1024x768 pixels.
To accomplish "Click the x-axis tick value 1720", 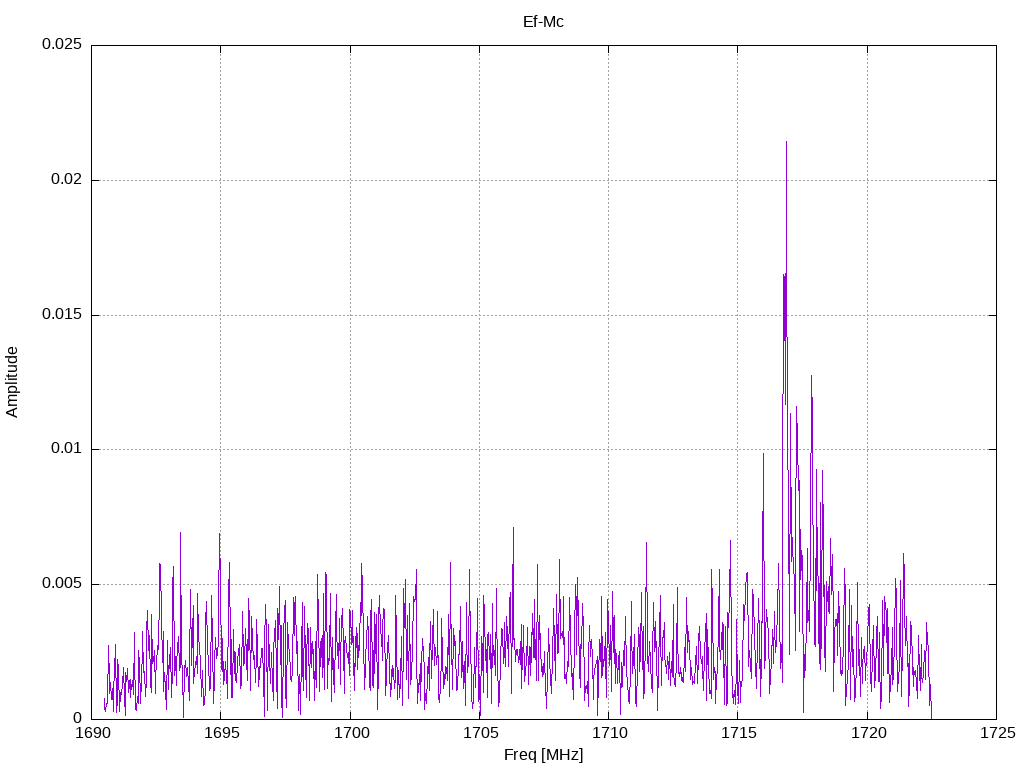I will coord(868,733).
